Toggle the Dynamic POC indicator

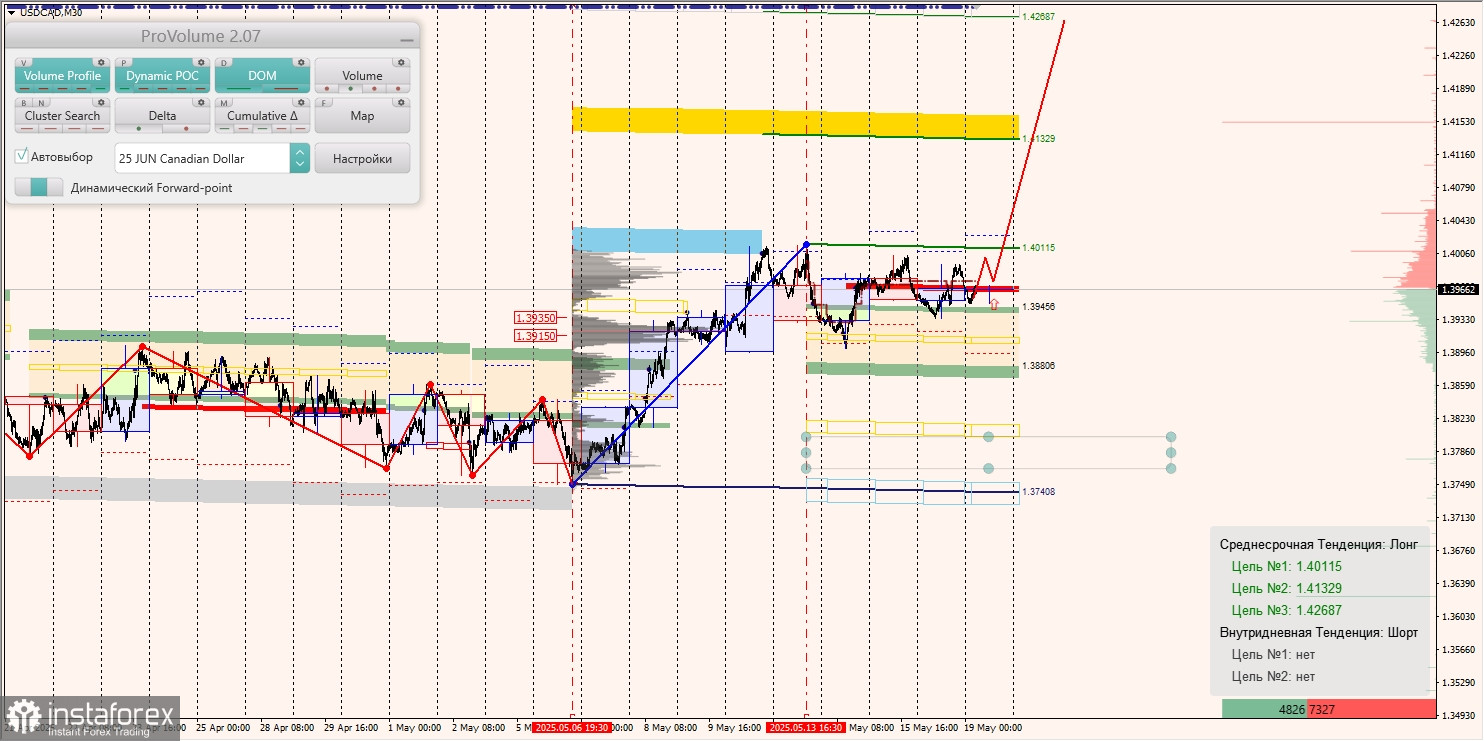pos(162,75)
